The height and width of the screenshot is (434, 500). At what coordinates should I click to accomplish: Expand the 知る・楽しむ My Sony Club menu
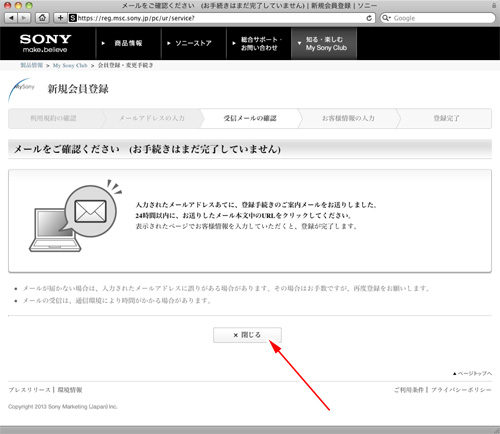[324, 44]
